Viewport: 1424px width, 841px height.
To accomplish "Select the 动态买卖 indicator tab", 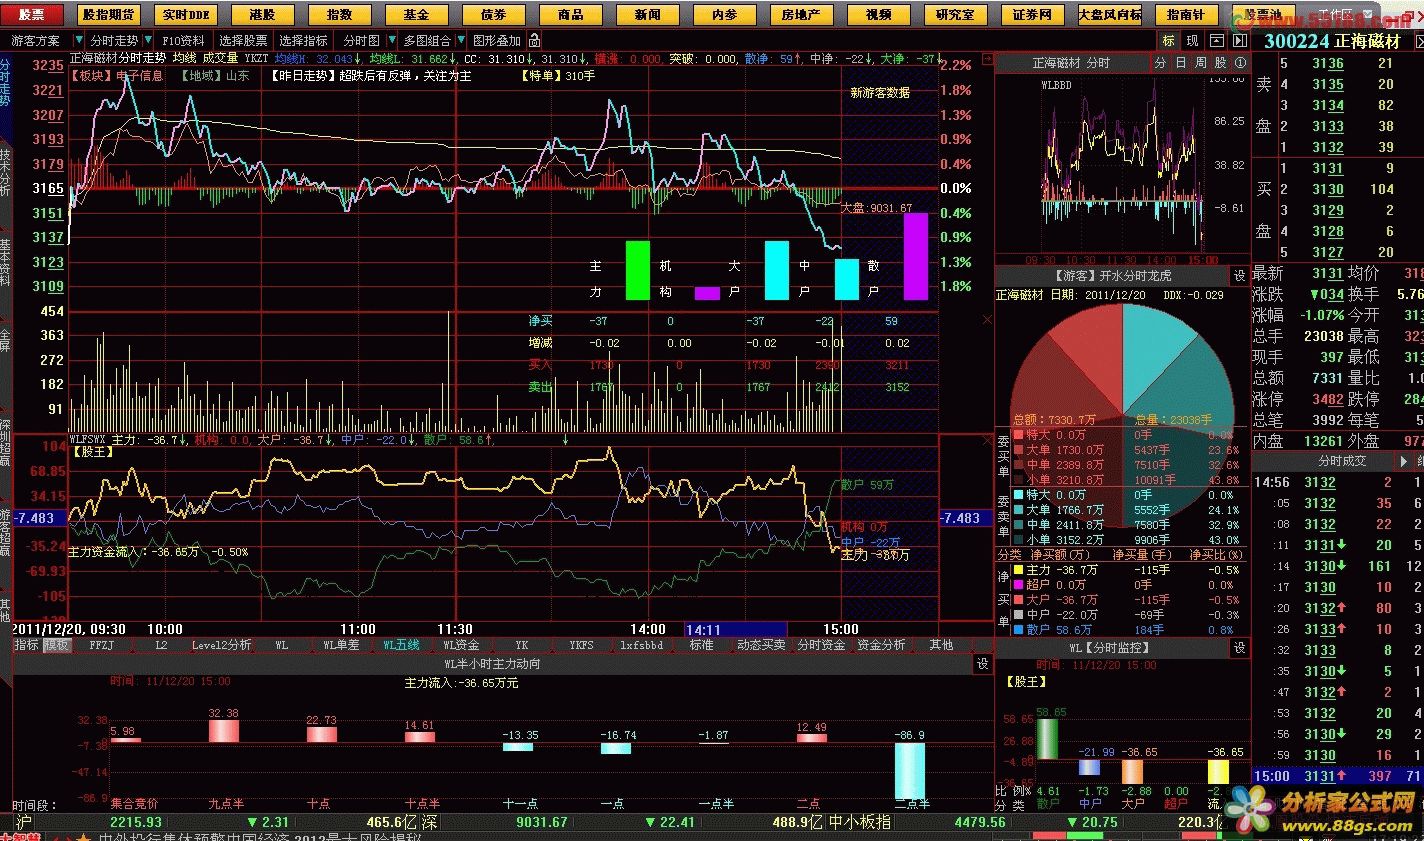I will click(761, 645).
